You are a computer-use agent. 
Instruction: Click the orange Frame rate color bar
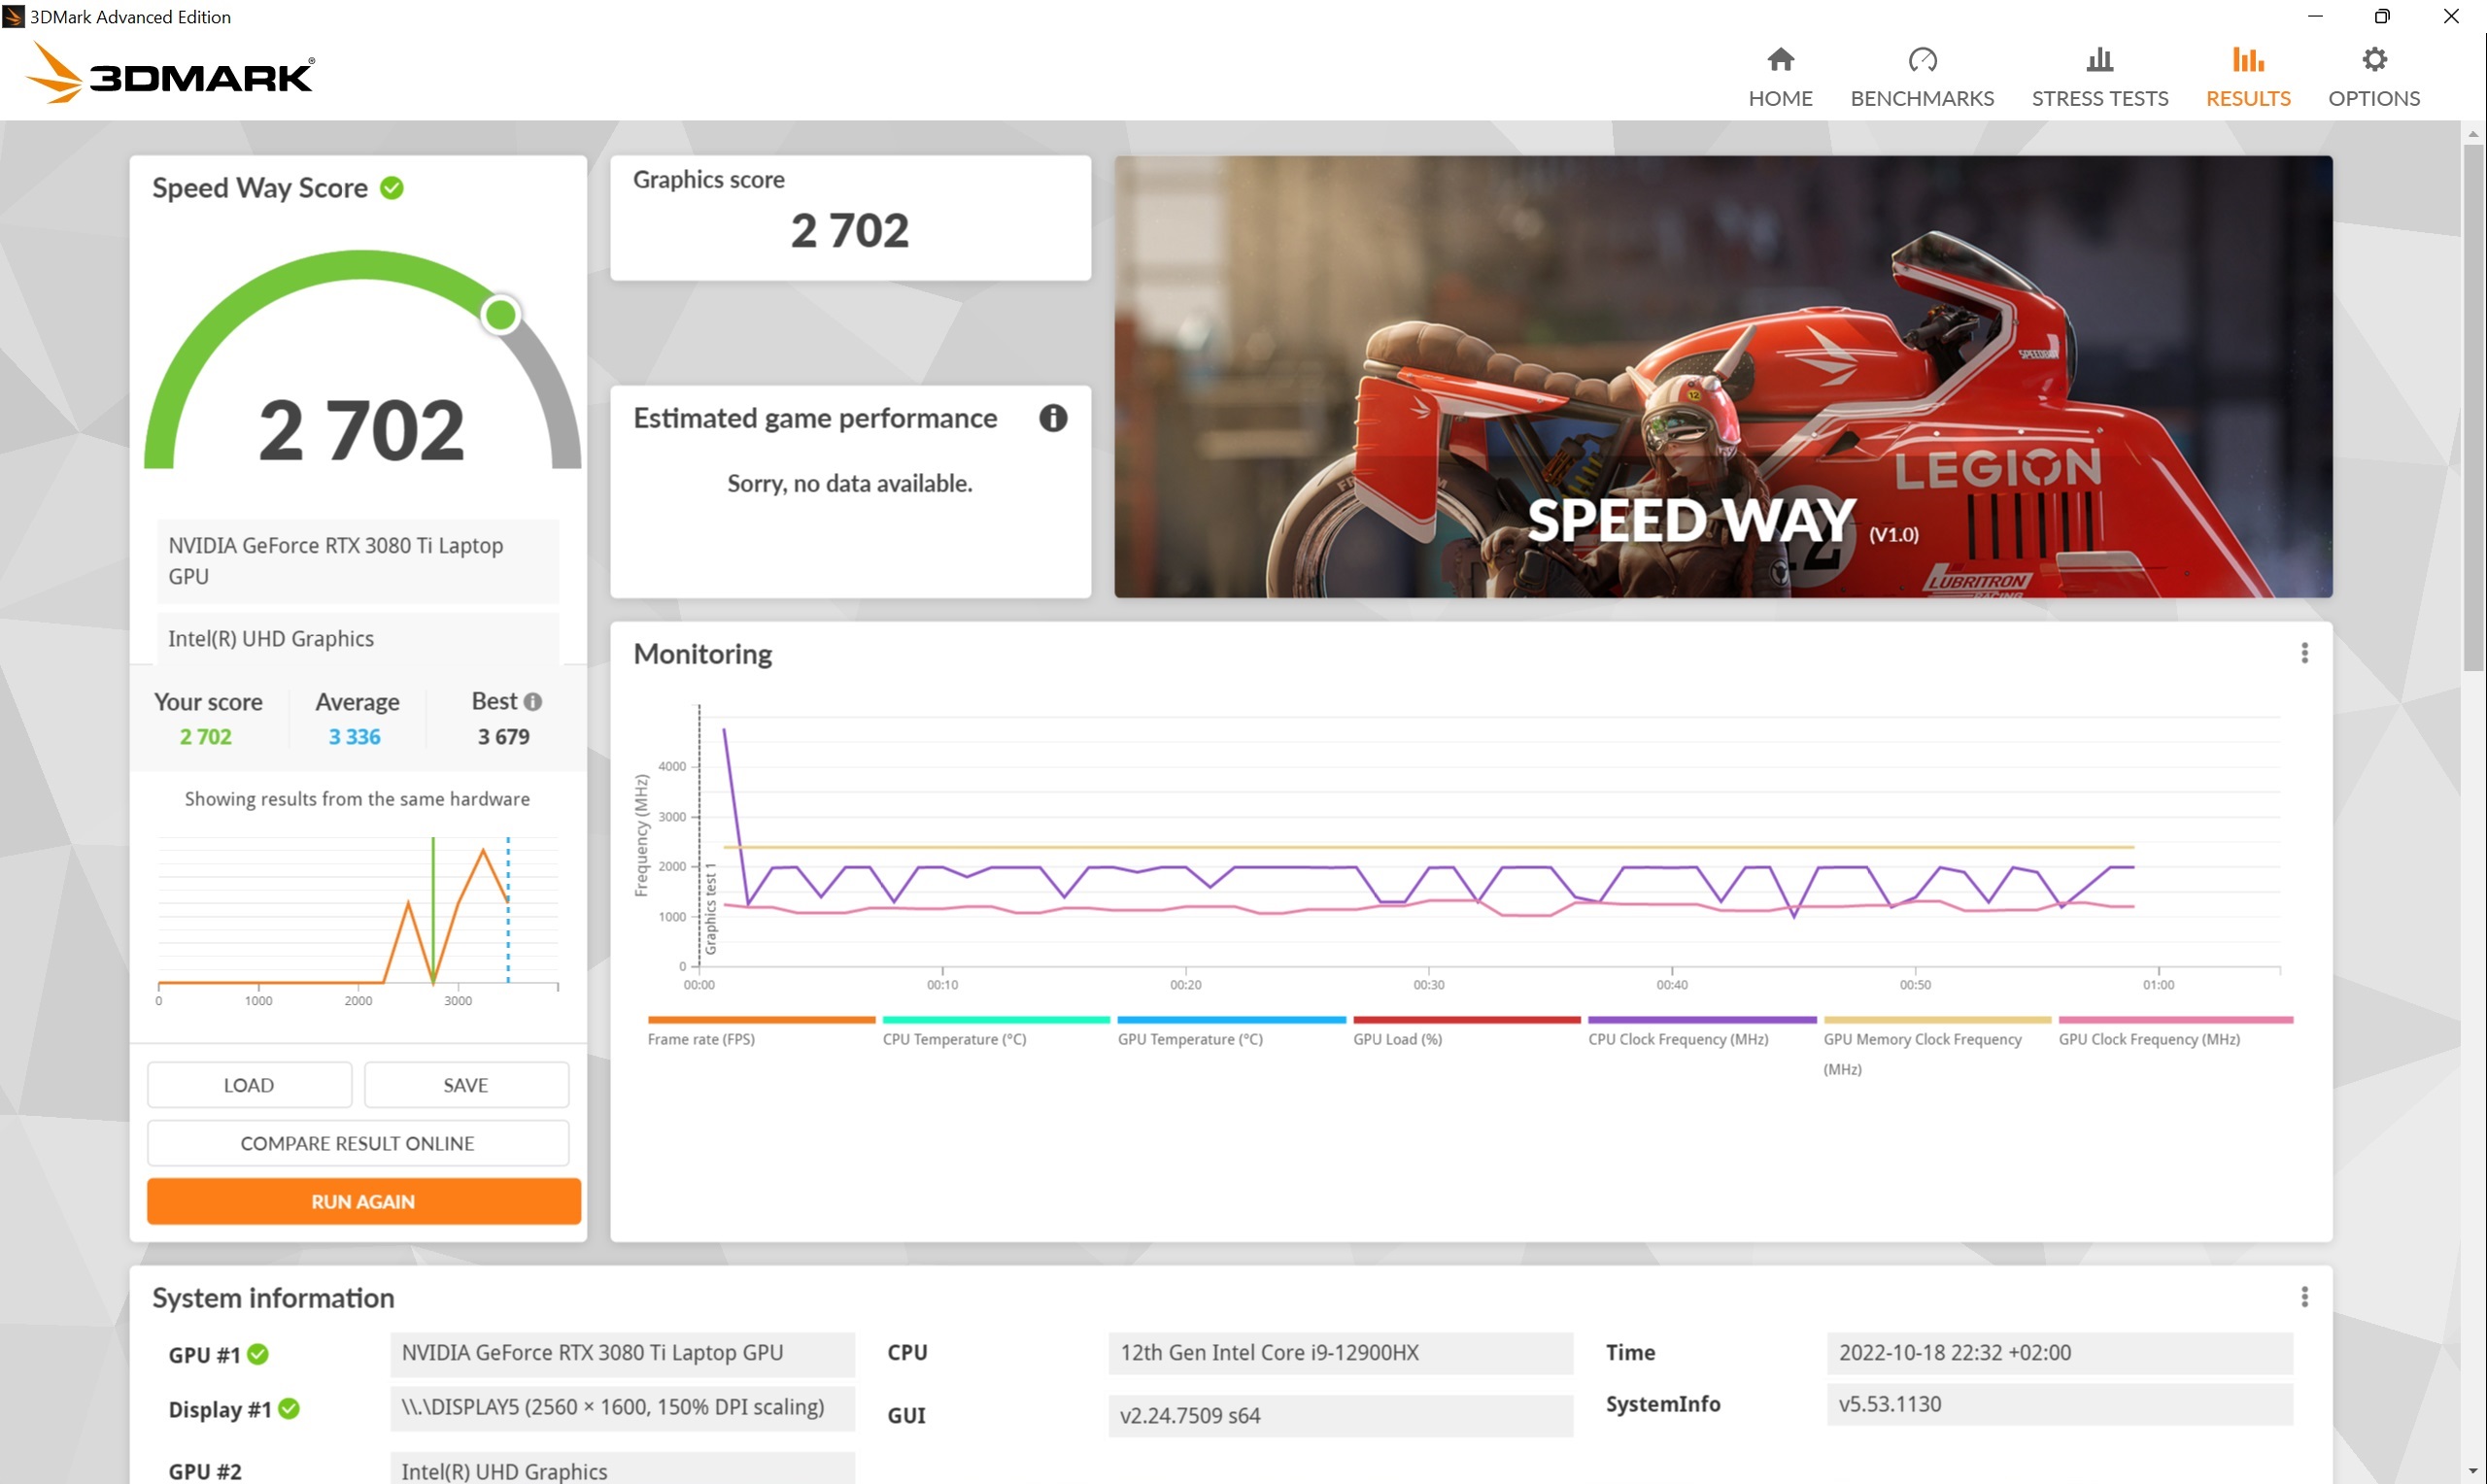coord(761,1019)
